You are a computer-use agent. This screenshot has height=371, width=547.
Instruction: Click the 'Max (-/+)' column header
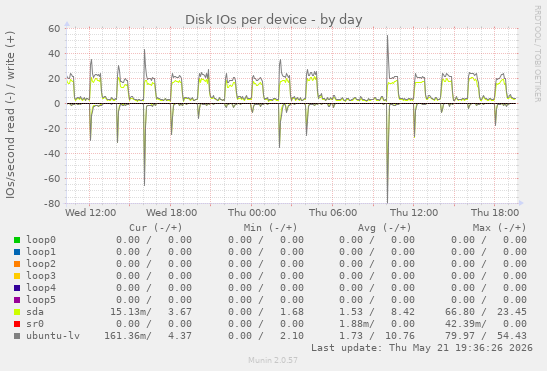[499, 228]
